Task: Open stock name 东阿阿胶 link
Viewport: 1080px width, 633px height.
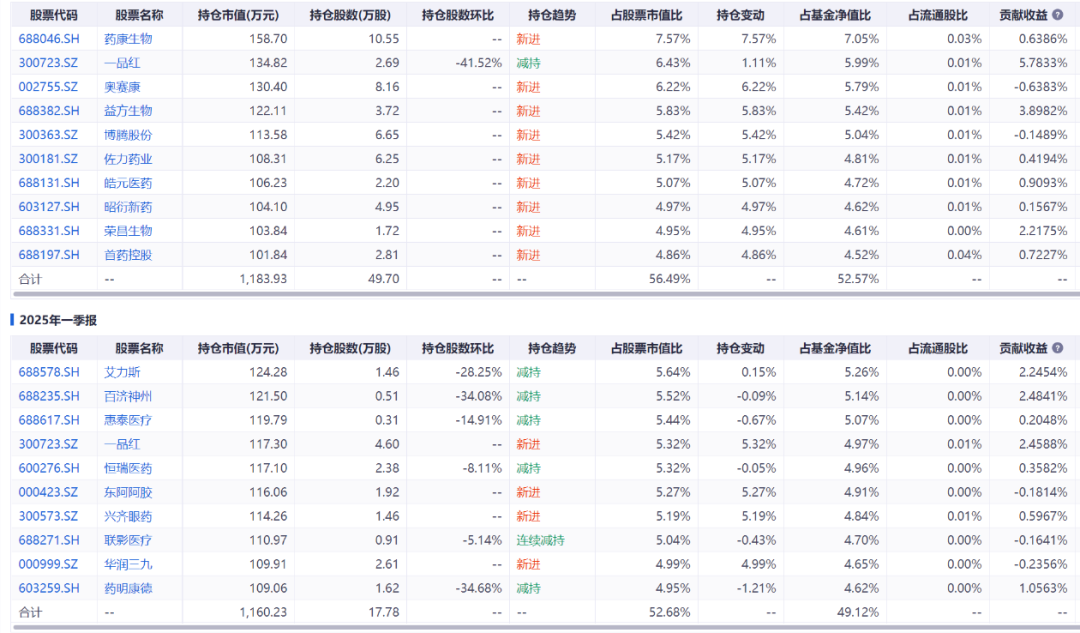Action: click(128, 492)
